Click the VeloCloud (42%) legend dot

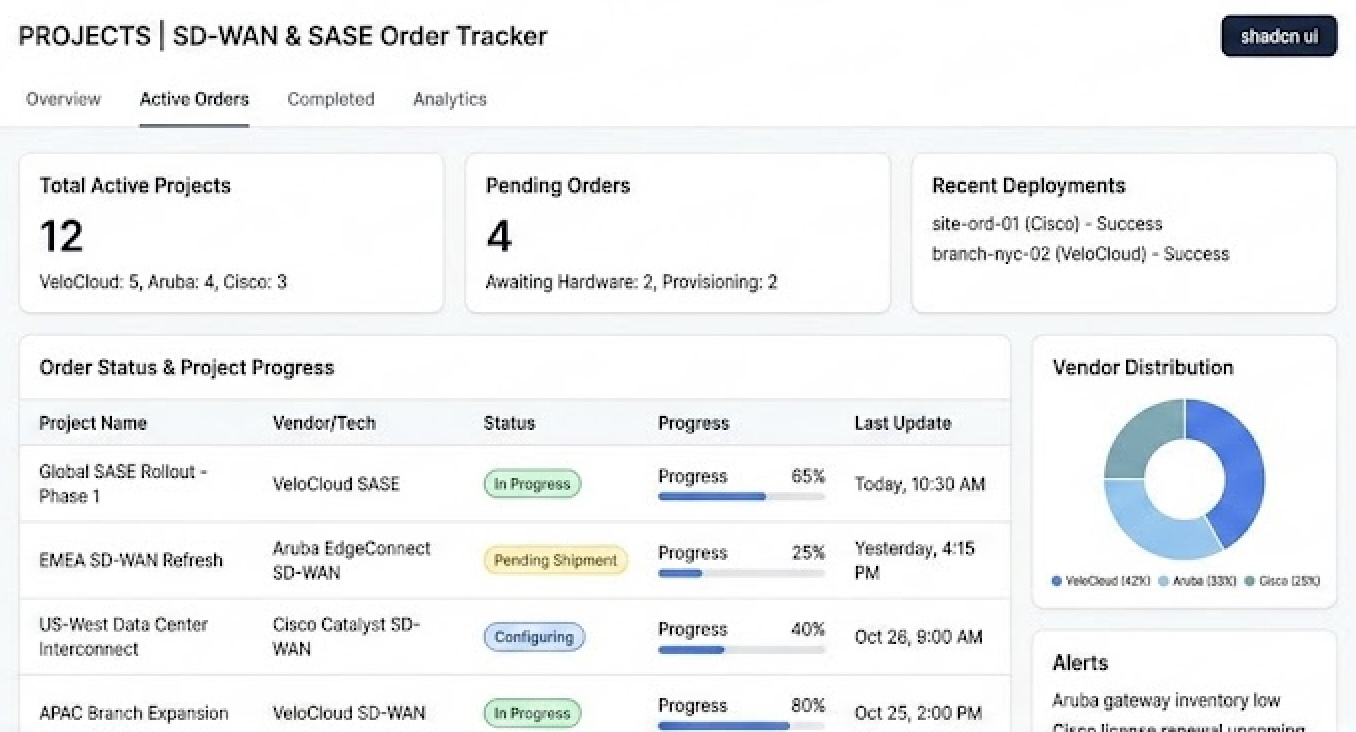(1057, 581)
